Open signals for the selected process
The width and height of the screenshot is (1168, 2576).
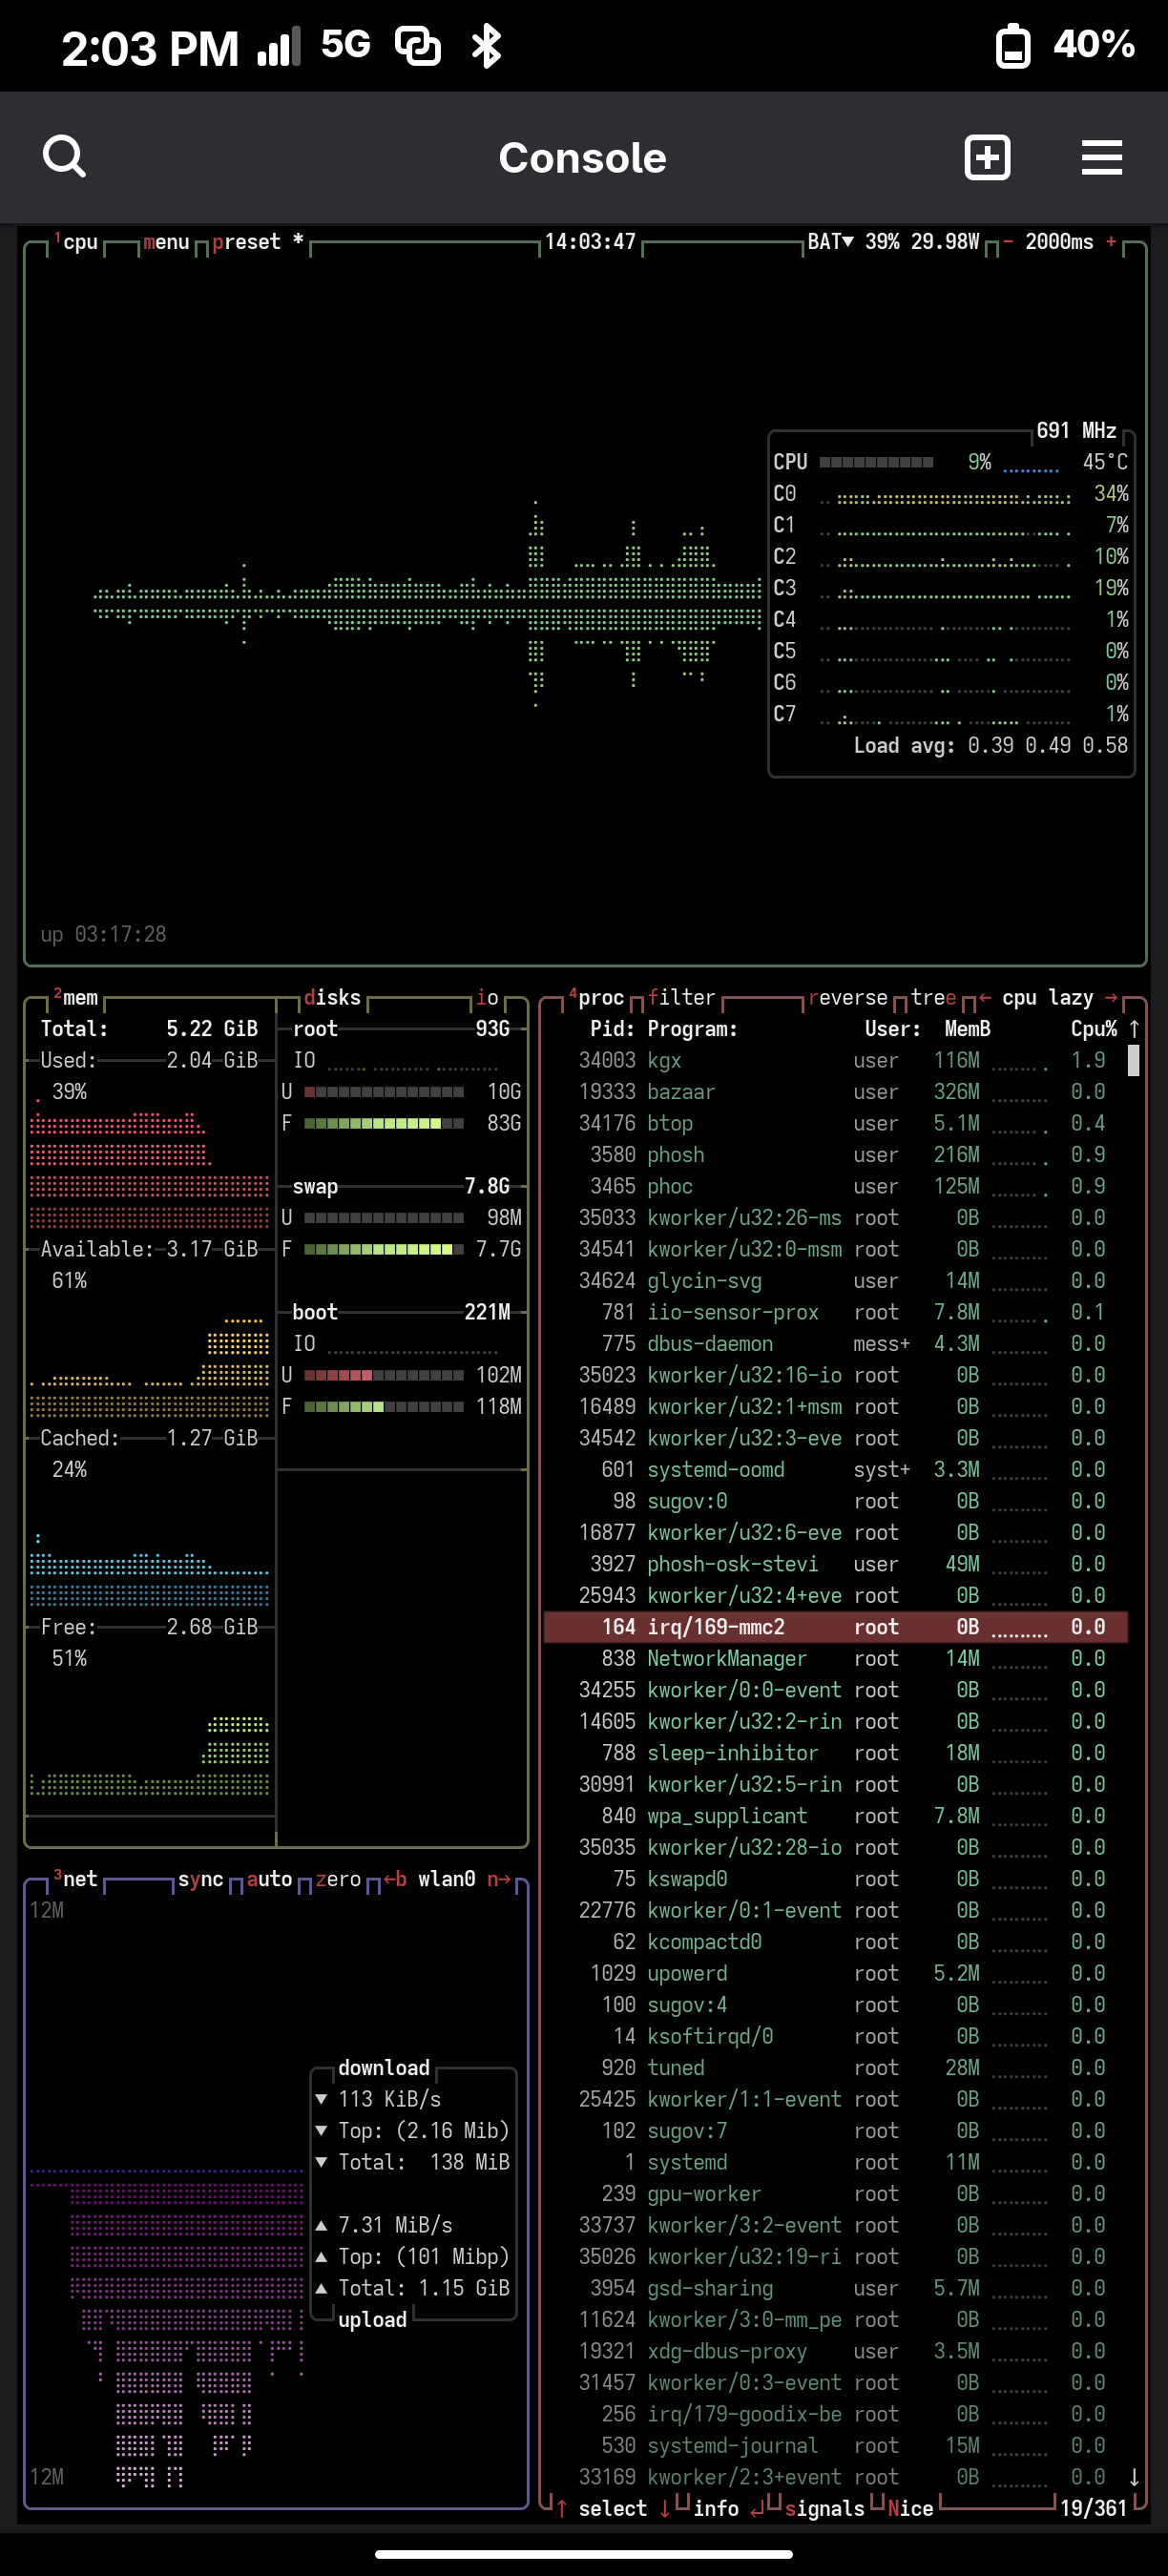tap(824, 2508)
